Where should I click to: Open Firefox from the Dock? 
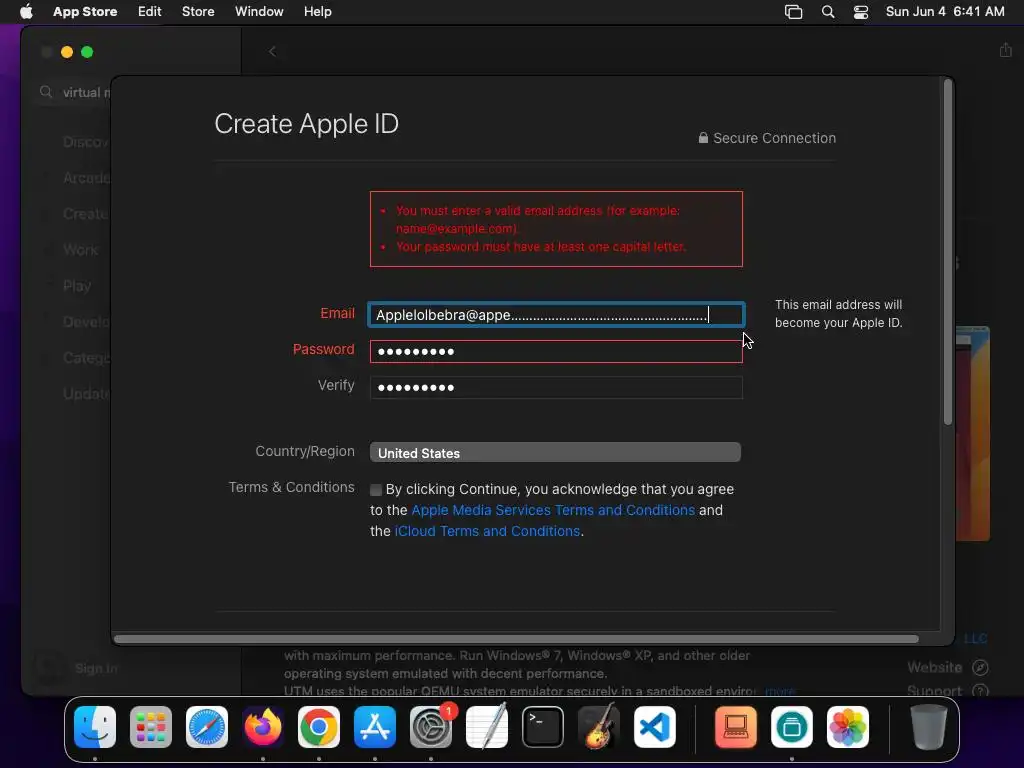(263, 727)
